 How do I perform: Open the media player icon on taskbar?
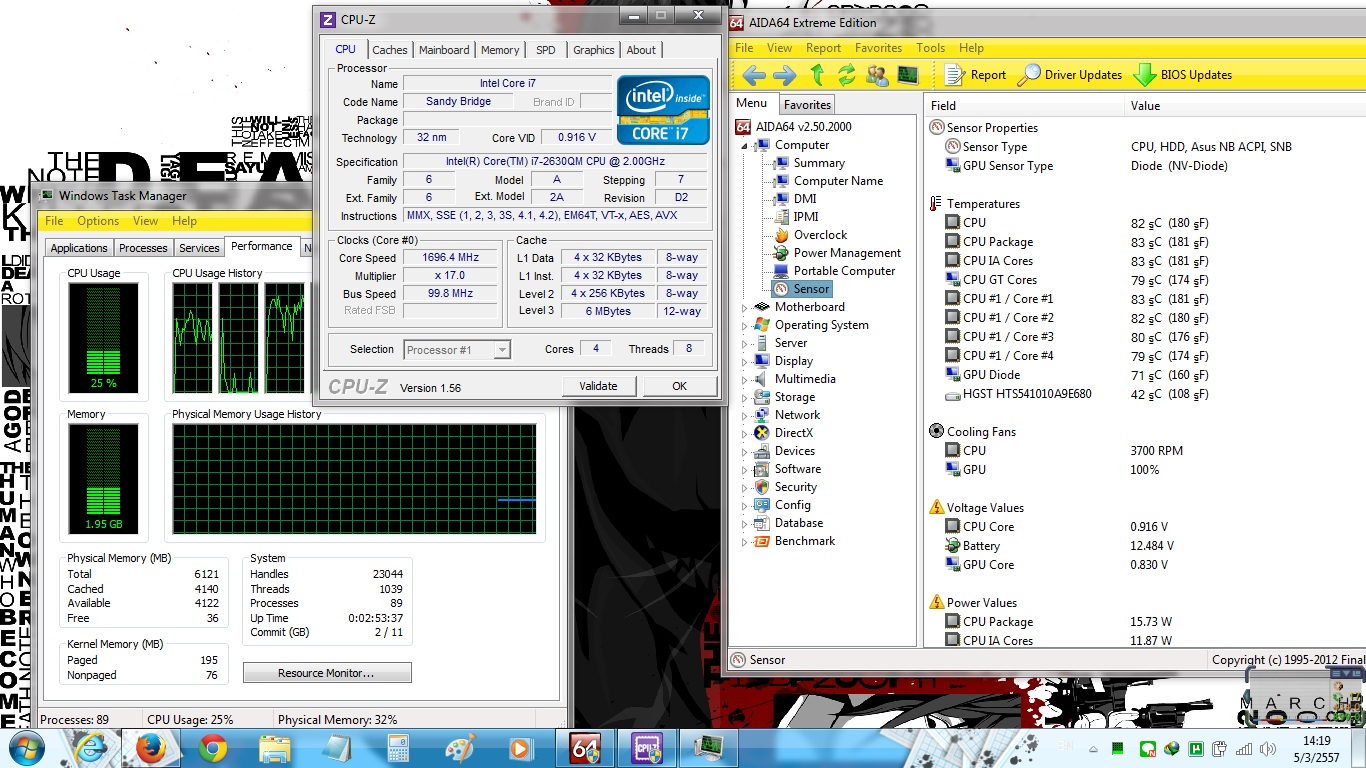pyautogui.click(x=520, y=748)
